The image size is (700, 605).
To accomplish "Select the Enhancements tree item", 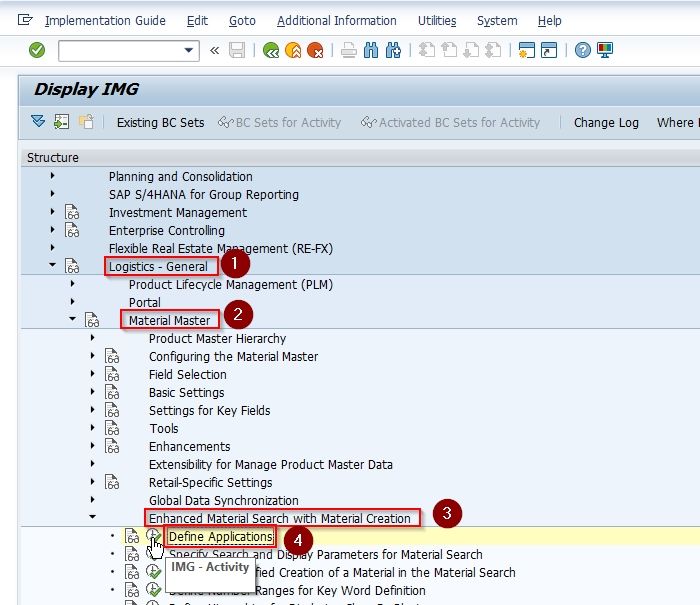I will click(x=190, y=446).
